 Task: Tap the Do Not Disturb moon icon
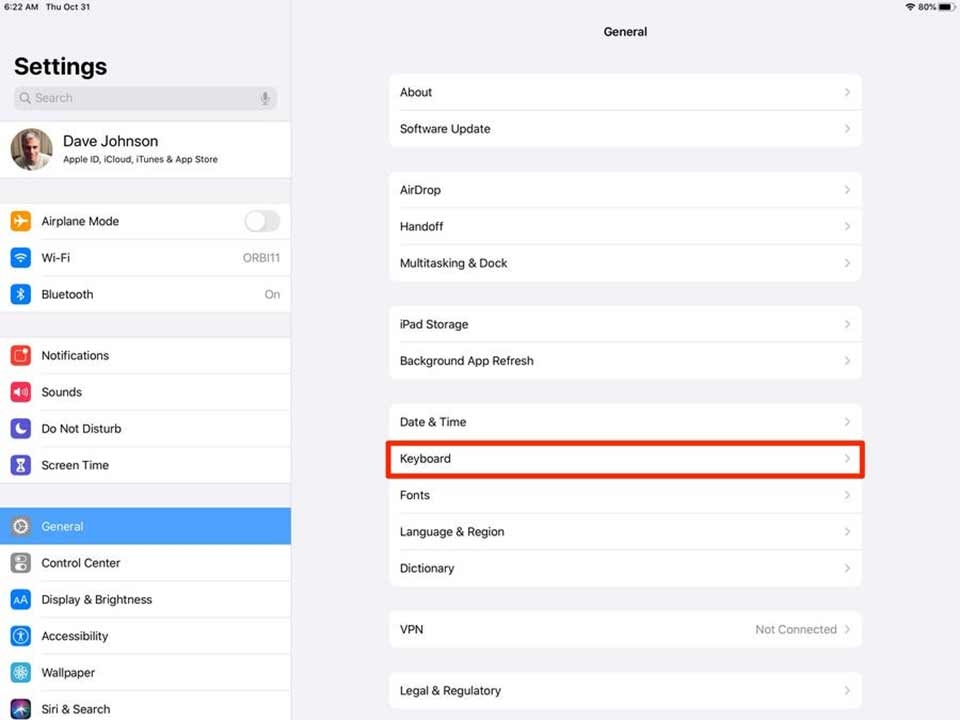(x=21, y=429)
